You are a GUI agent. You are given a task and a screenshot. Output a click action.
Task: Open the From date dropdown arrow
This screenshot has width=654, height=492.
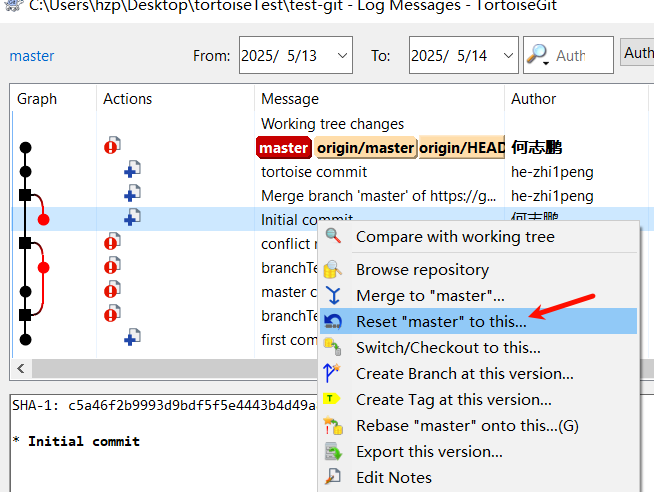point(342,55)
